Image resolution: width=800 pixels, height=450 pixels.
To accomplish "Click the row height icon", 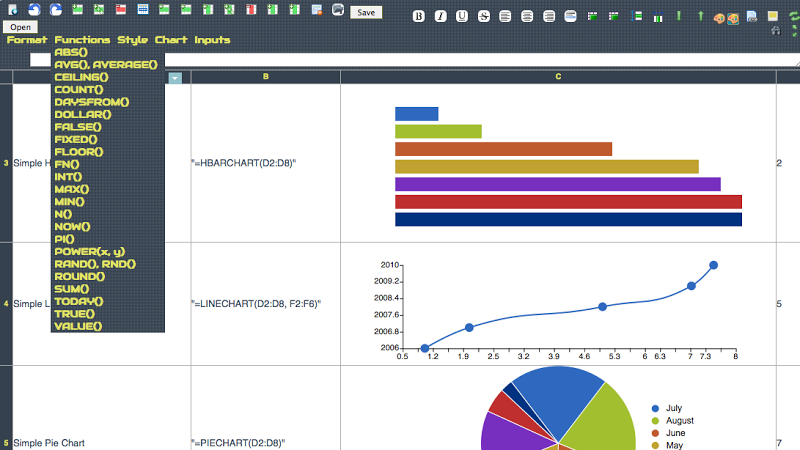I will [636, 16].
